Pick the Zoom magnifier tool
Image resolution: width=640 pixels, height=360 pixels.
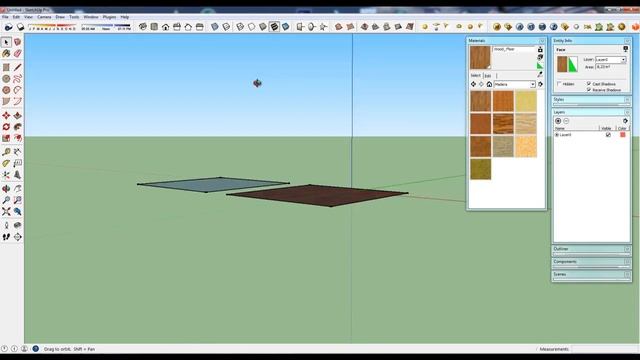coord(6,200)
